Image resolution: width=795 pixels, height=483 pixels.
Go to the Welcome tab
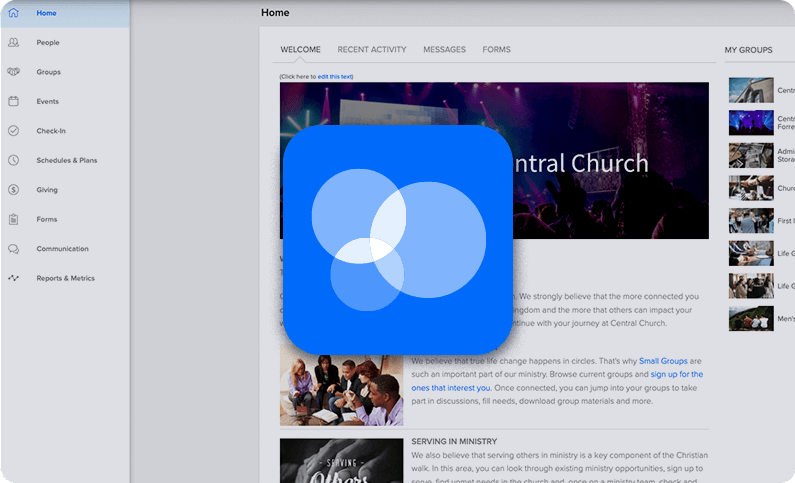pos(300,49)
